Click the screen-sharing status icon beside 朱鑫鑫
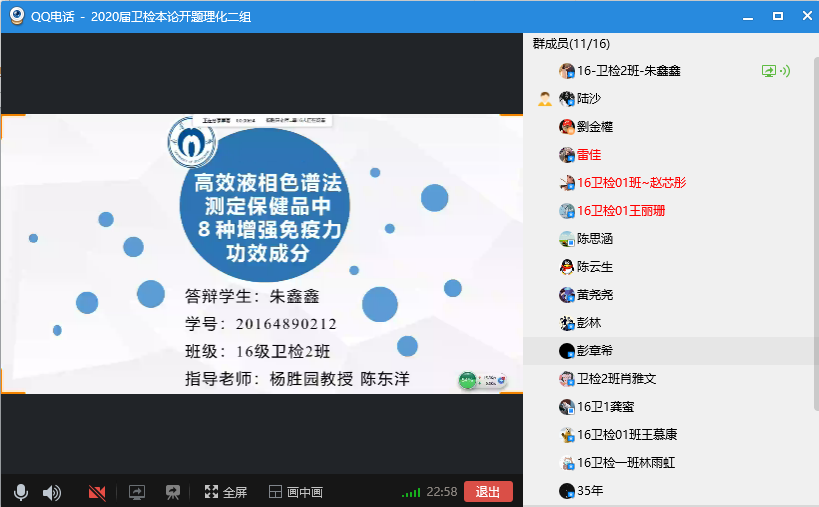This screenshot has height=507, width=819. click(768, 71)
